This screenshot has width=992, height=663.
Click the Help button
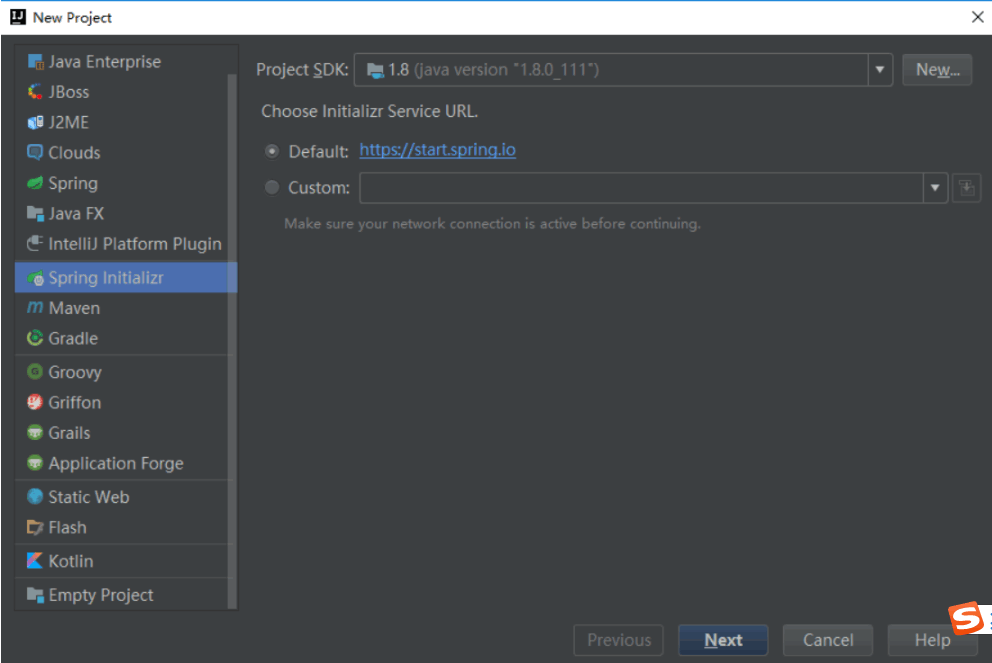pos(933,640)
